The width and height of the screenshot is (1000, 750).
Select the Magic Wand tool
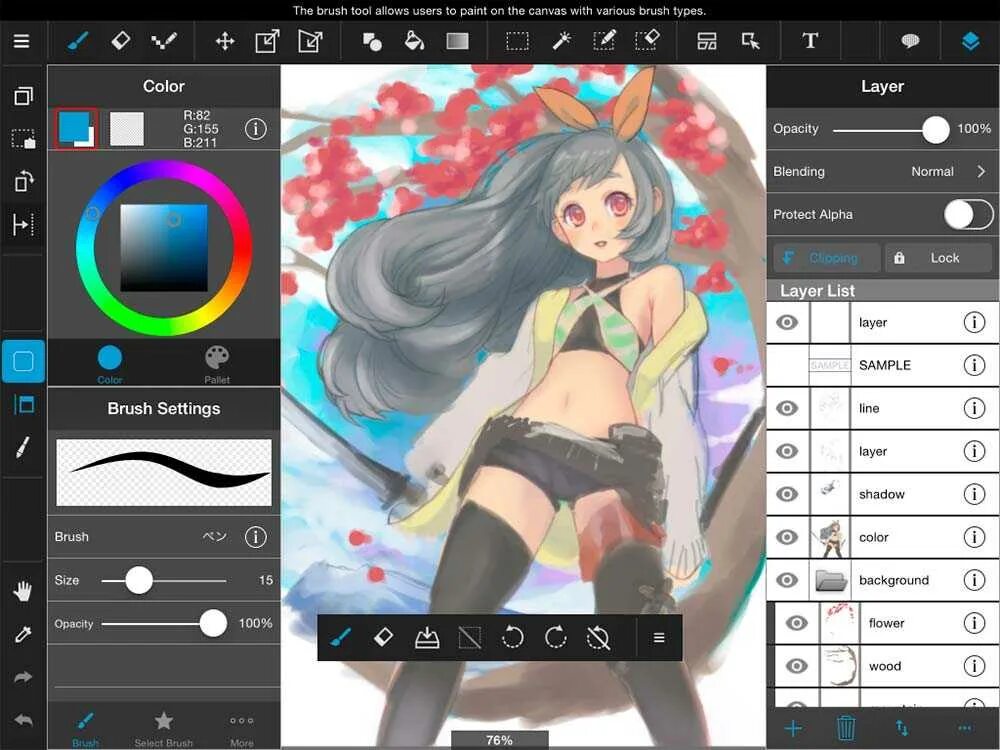pos(561,41)
